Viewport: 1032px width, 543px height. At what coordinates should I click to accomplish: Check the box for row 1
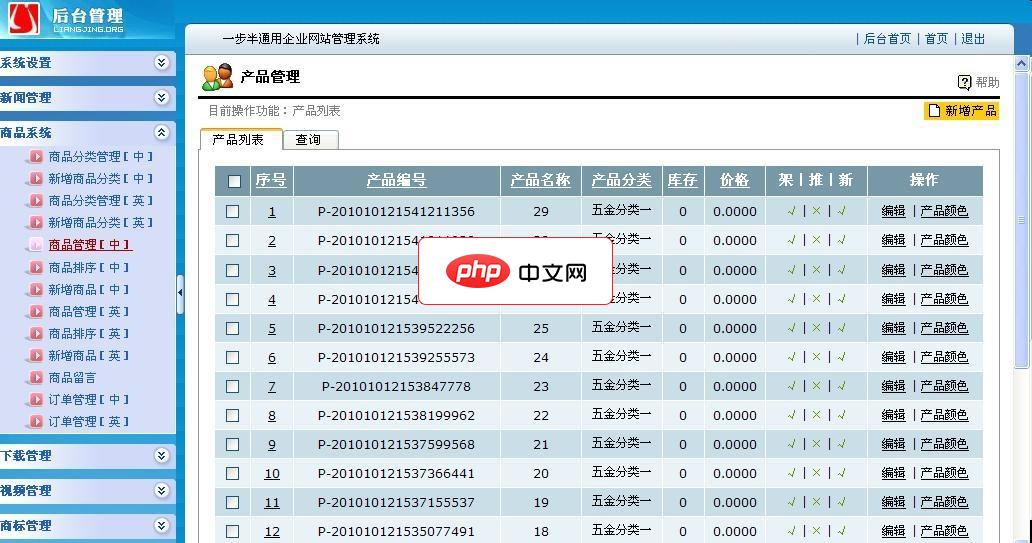(x=232, y=211)
